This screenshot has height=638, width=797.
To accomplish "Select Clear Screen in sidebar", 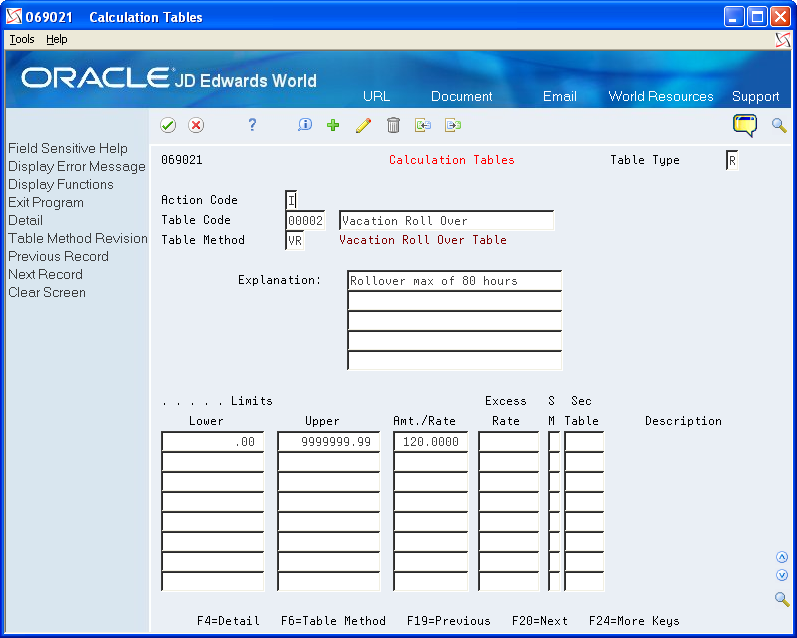I will 47,292.
